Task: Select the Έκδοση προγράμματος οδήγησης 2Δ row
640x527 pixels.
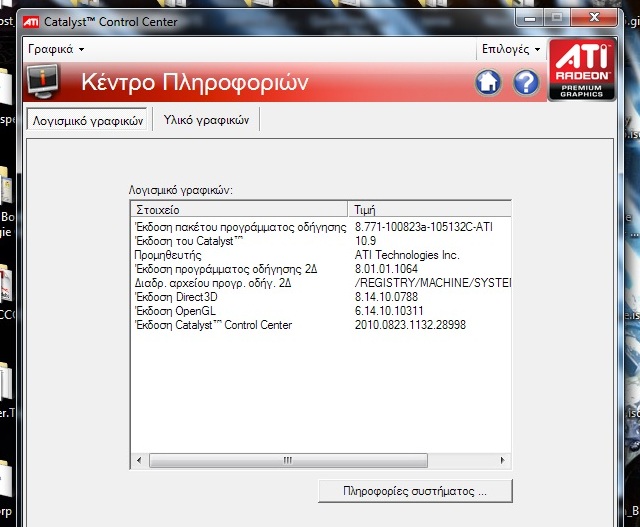Action: pyautogui.click(x=321, y=269)
